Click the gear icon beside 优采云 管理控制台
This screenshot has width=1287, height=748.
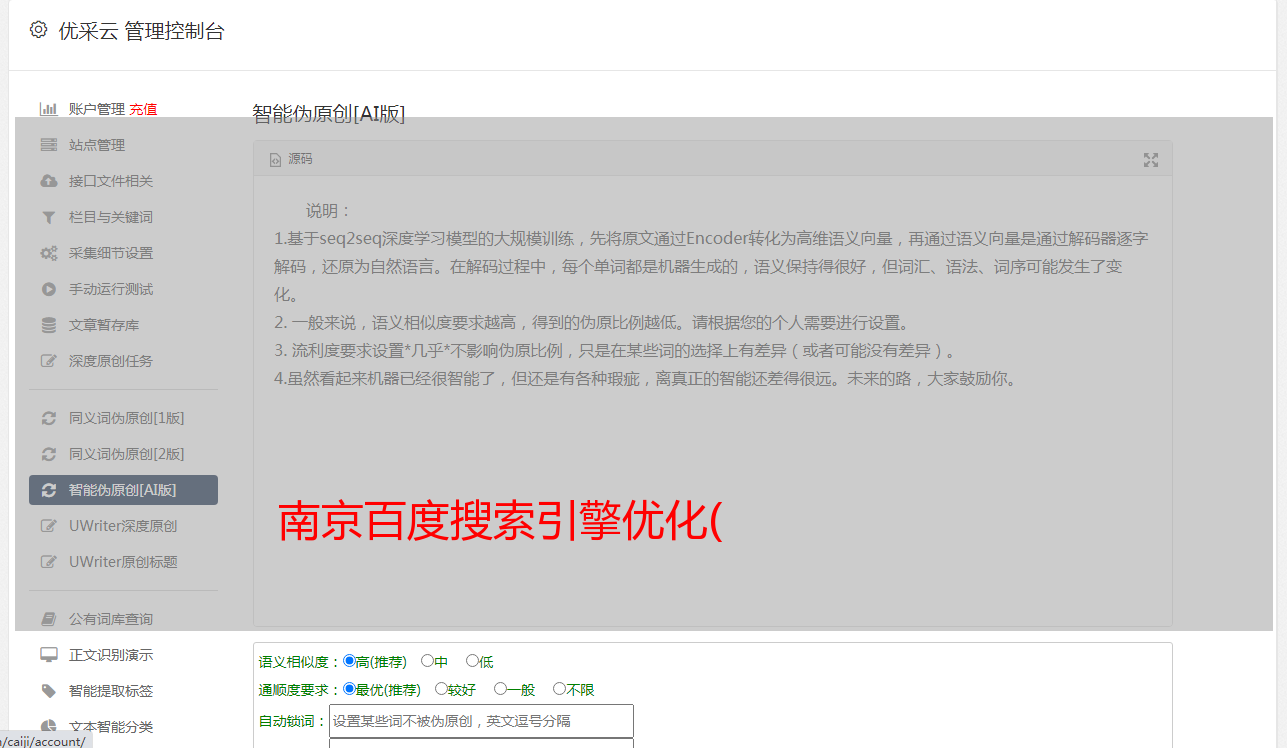[38, 30]
